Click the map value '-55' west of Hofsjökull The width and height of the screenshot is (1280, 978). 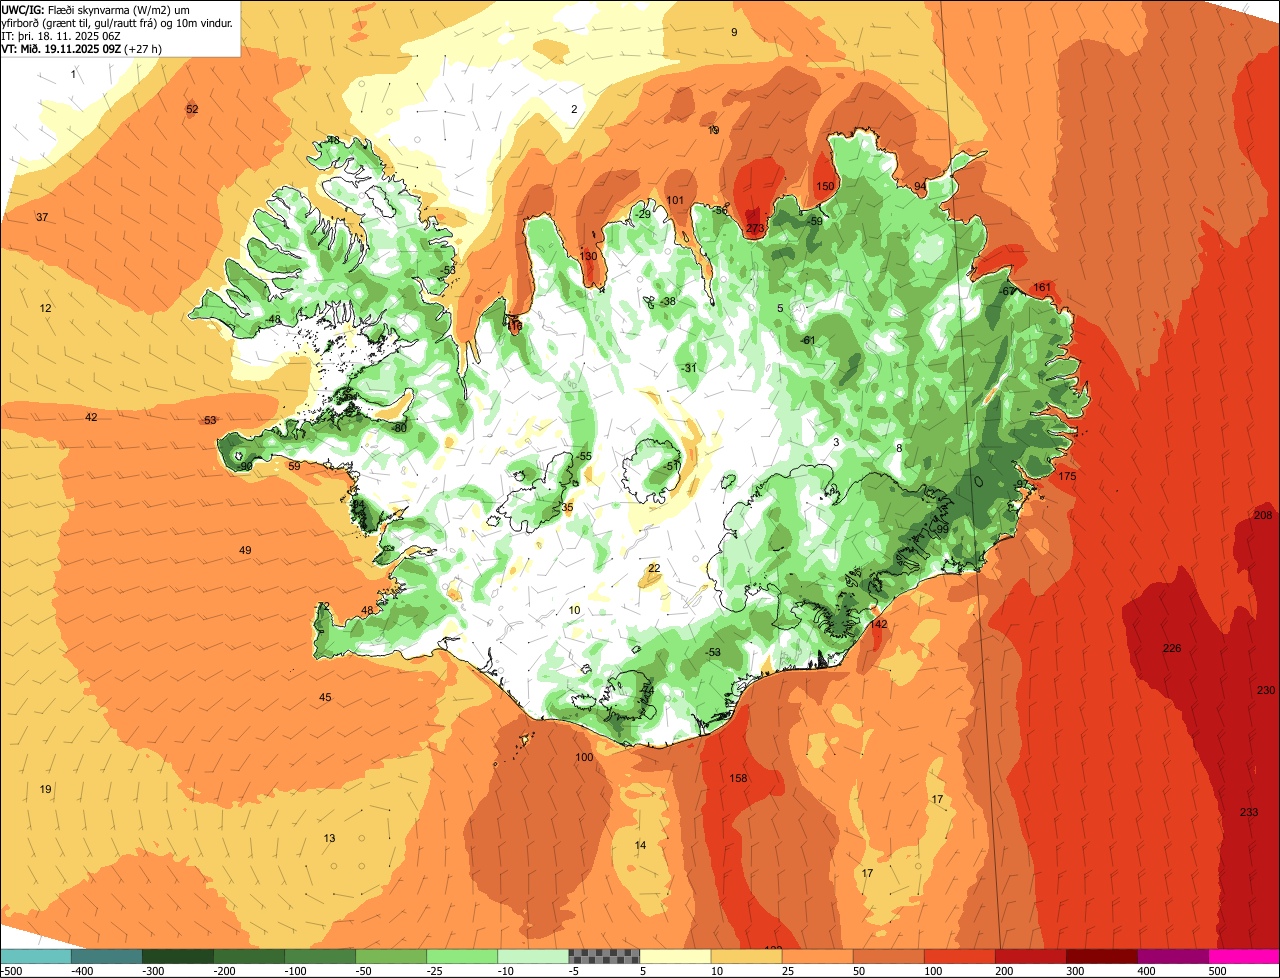[x=584, y=456]
